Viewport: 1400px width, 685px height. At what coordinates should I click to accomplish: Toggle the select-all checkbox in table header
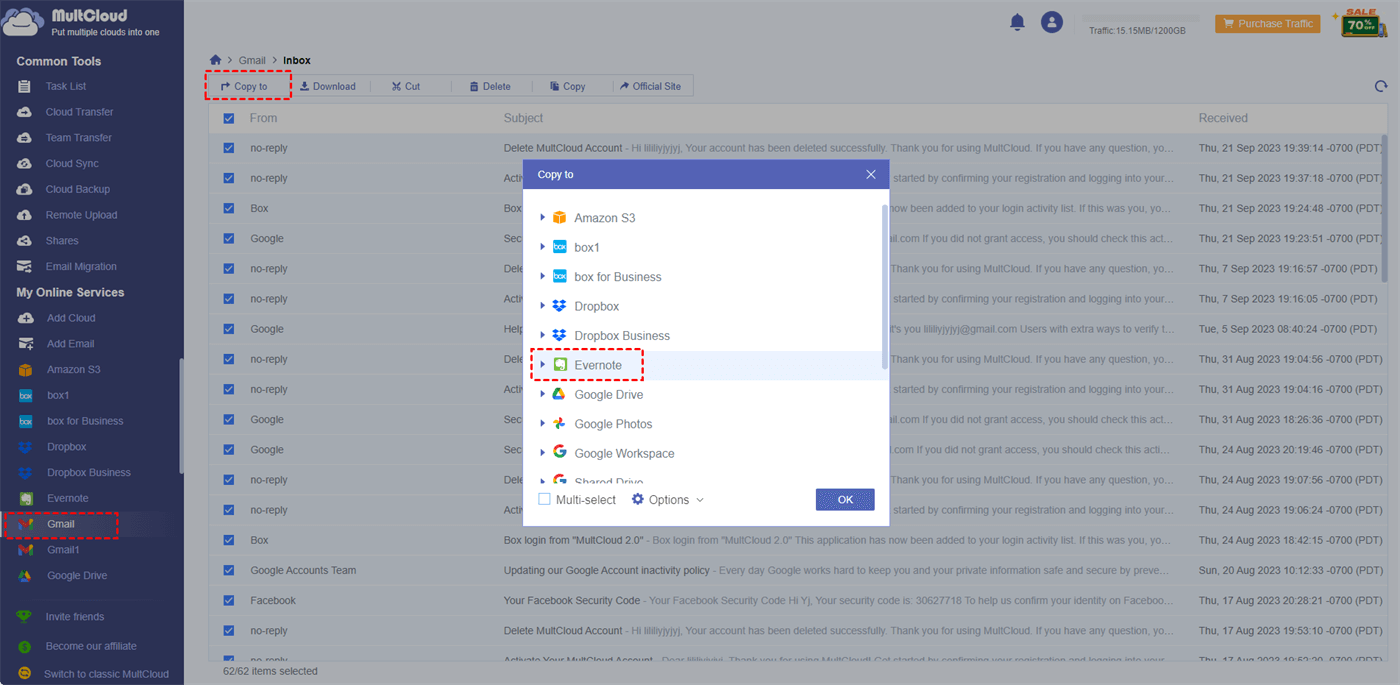(229, 118)
